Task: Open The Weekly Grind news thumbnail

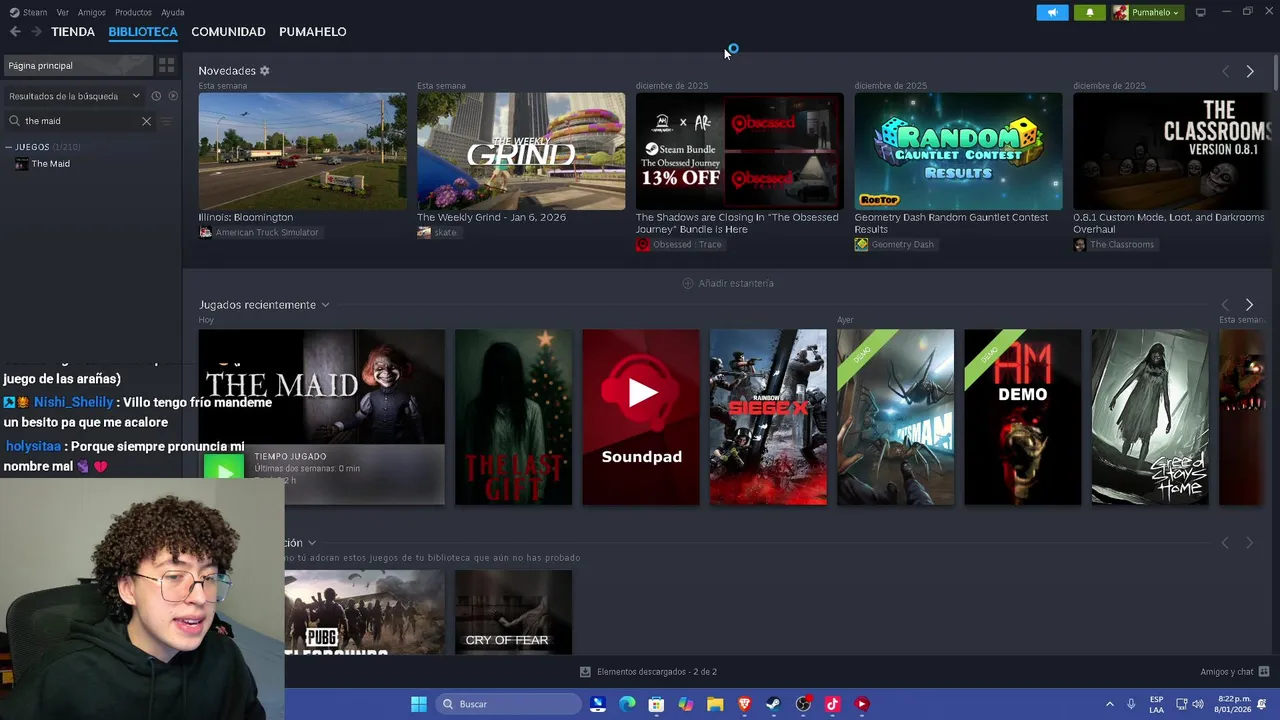Action: point(521,152)
